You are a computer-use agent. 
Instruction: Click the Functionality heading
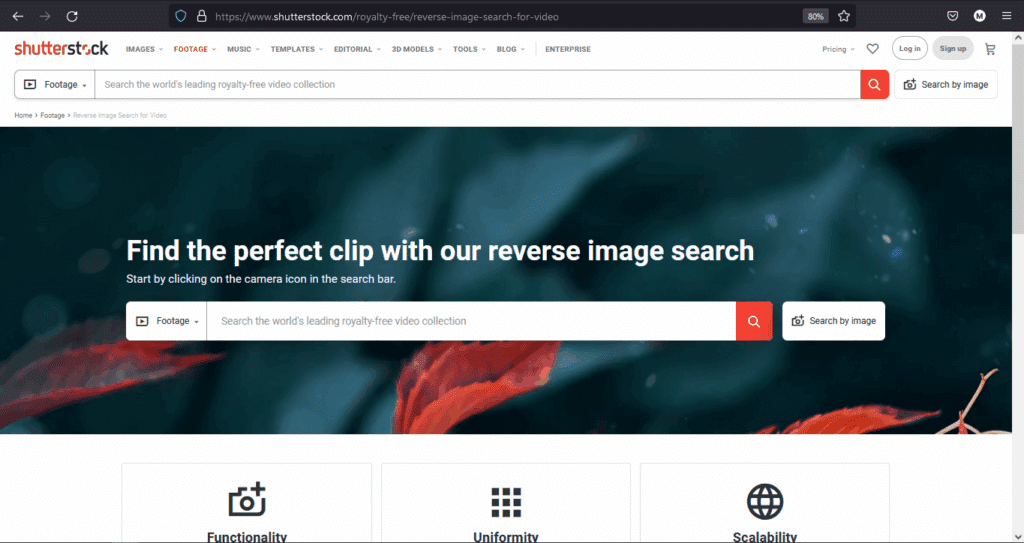(x=247, y=536)
